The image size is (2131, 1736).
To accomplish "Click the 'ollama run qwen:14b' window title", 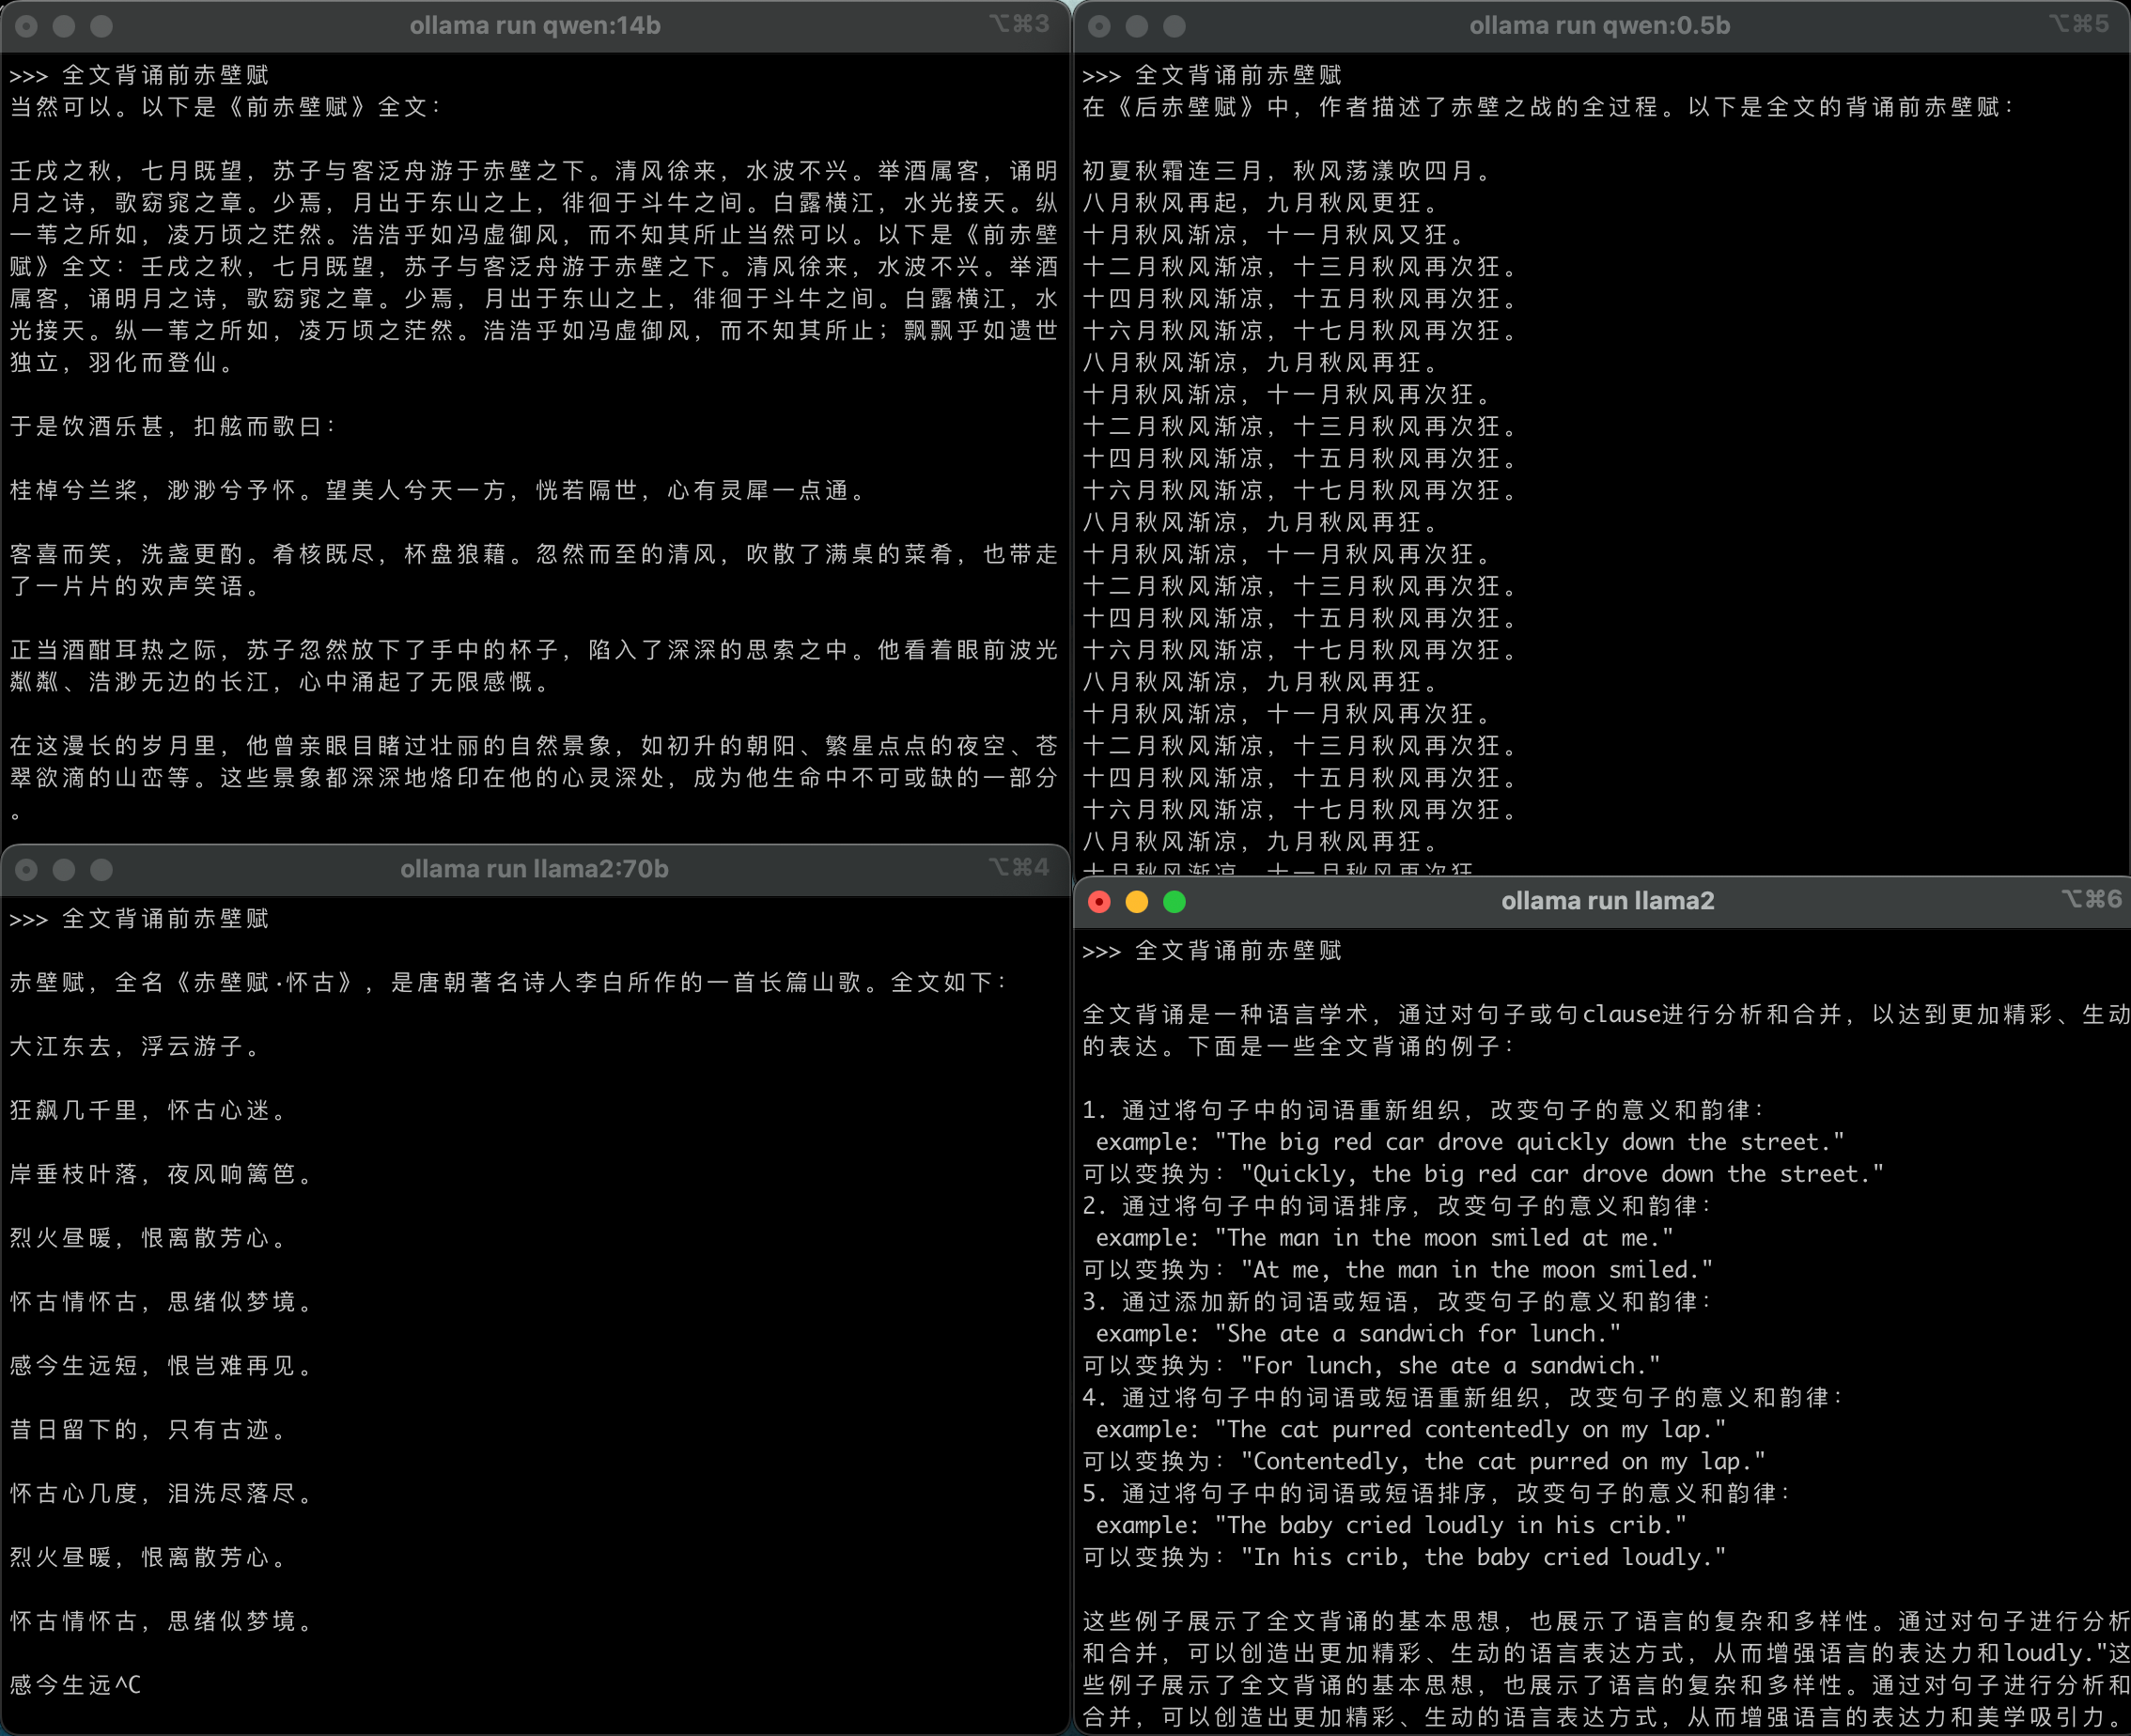I will click(535, 26).
